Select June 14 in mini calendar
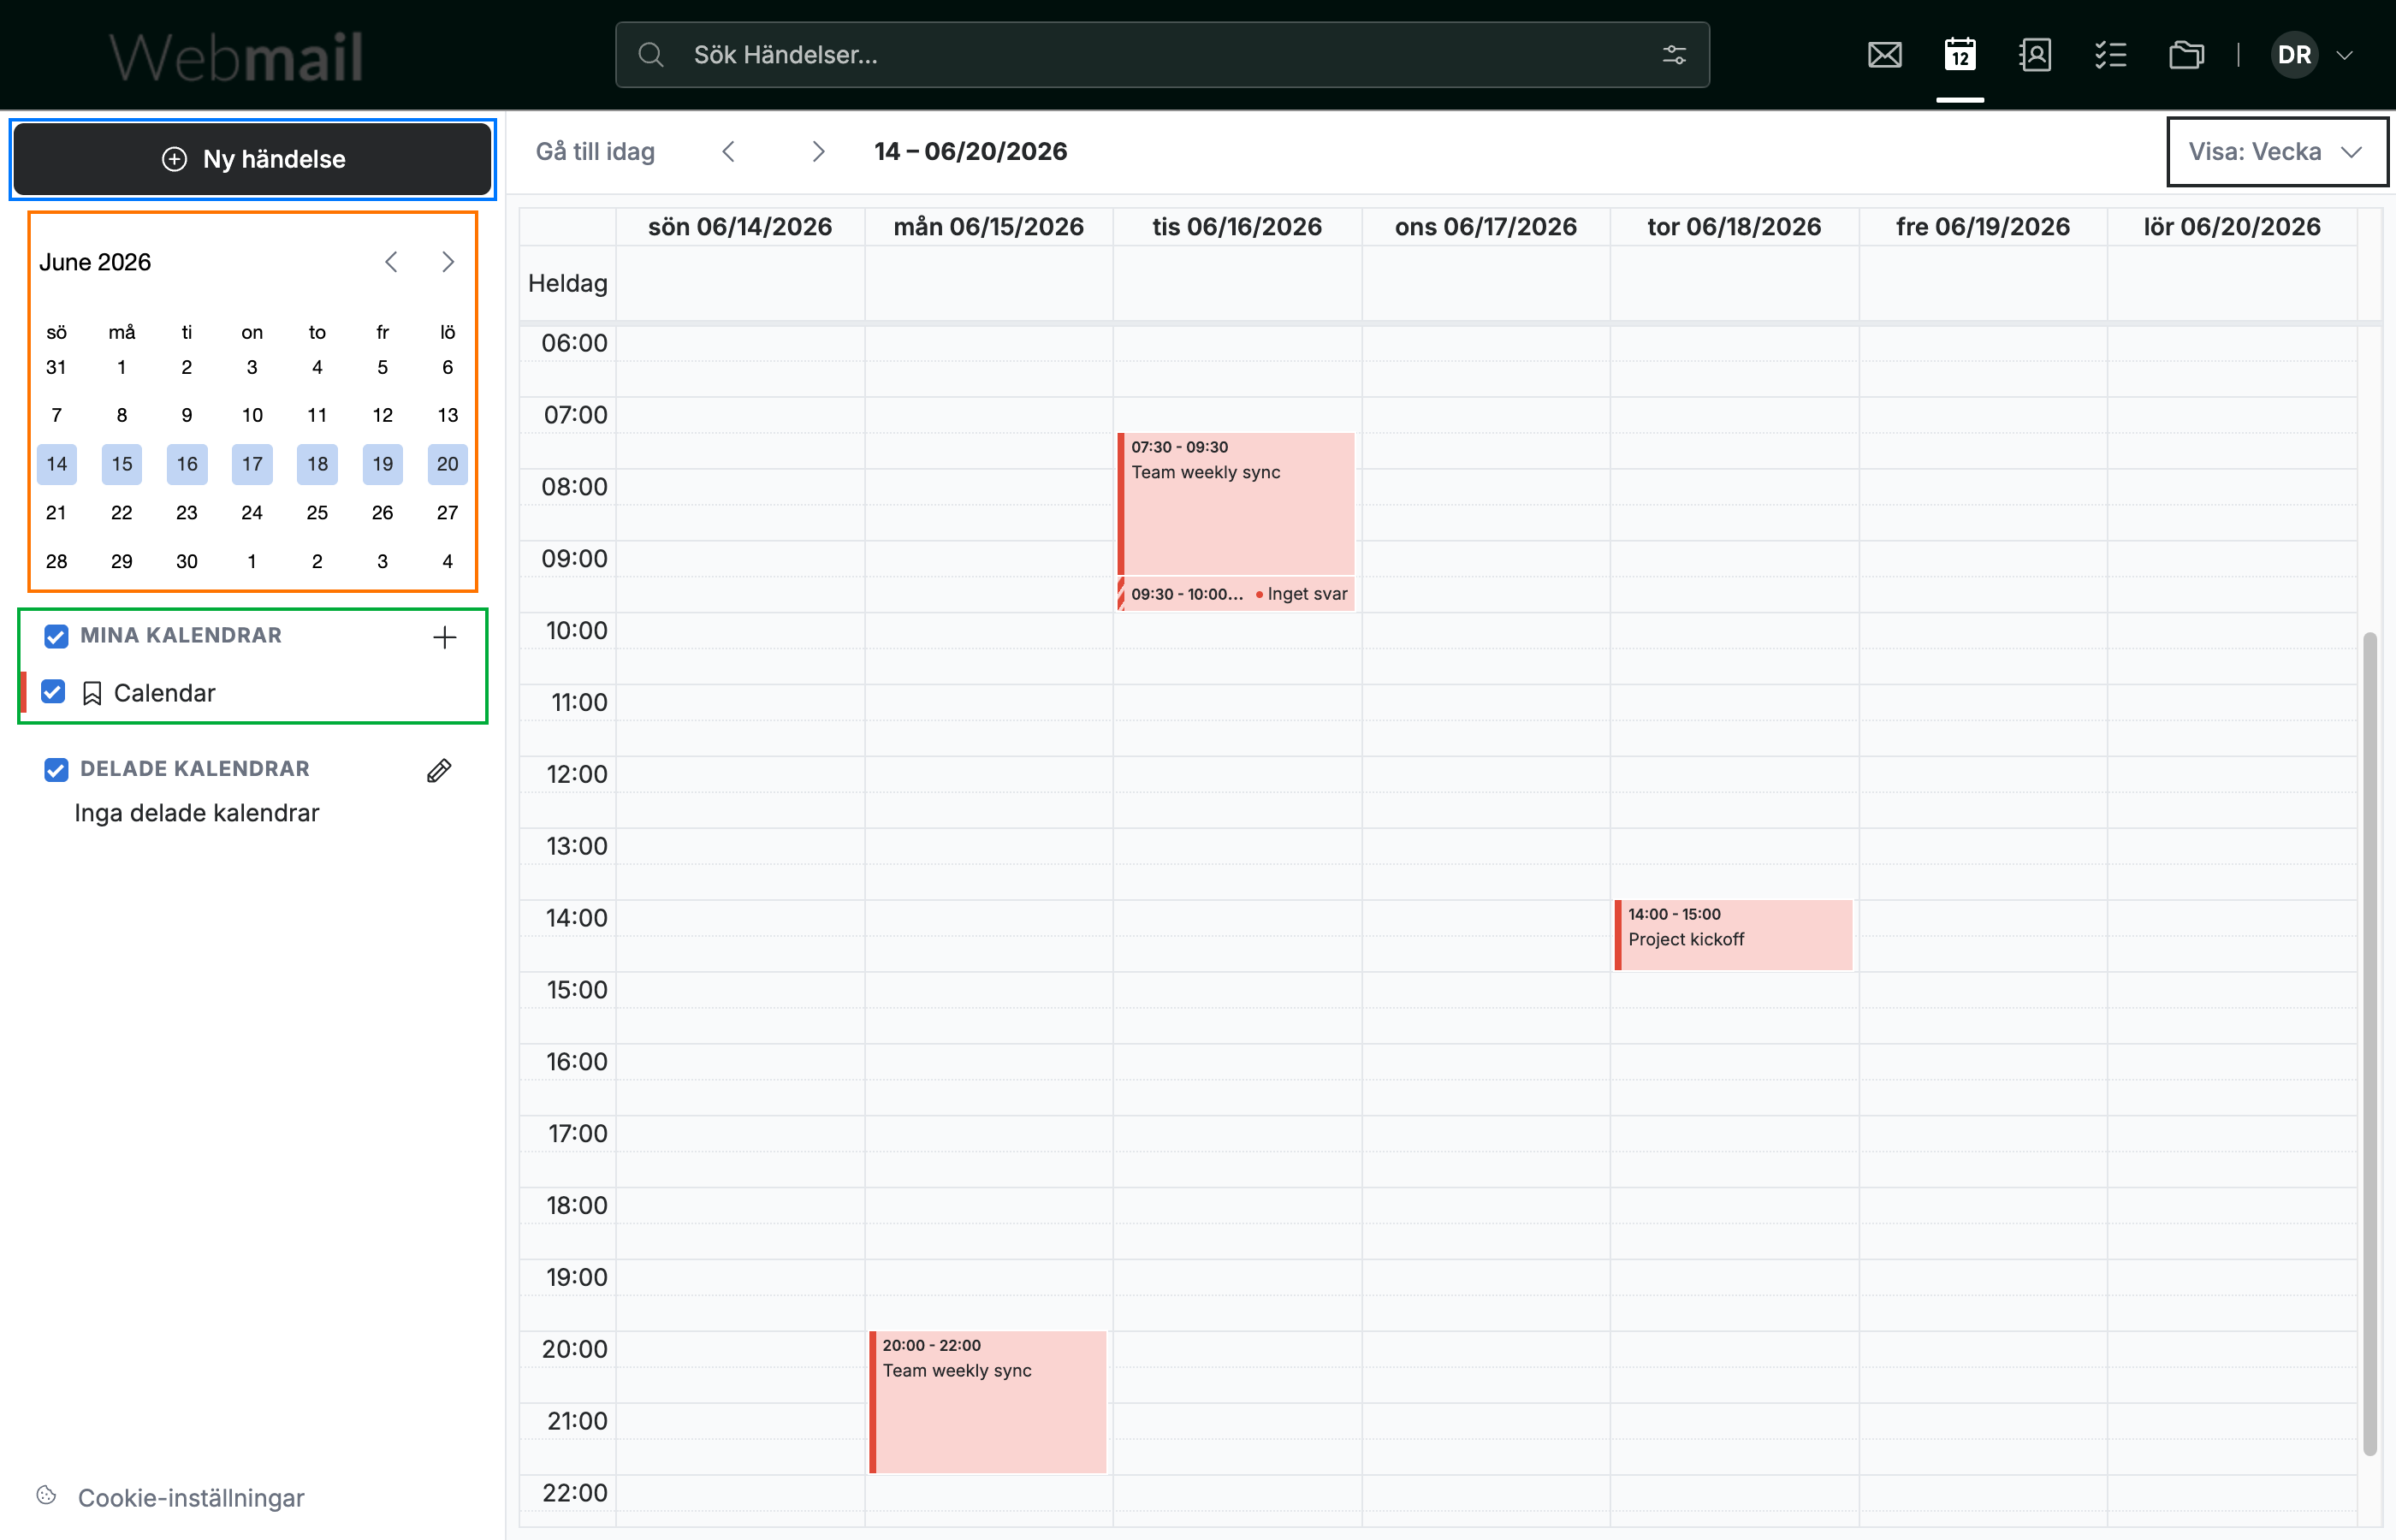This screenshot has height=1540, width=2396. pos(57,464)
